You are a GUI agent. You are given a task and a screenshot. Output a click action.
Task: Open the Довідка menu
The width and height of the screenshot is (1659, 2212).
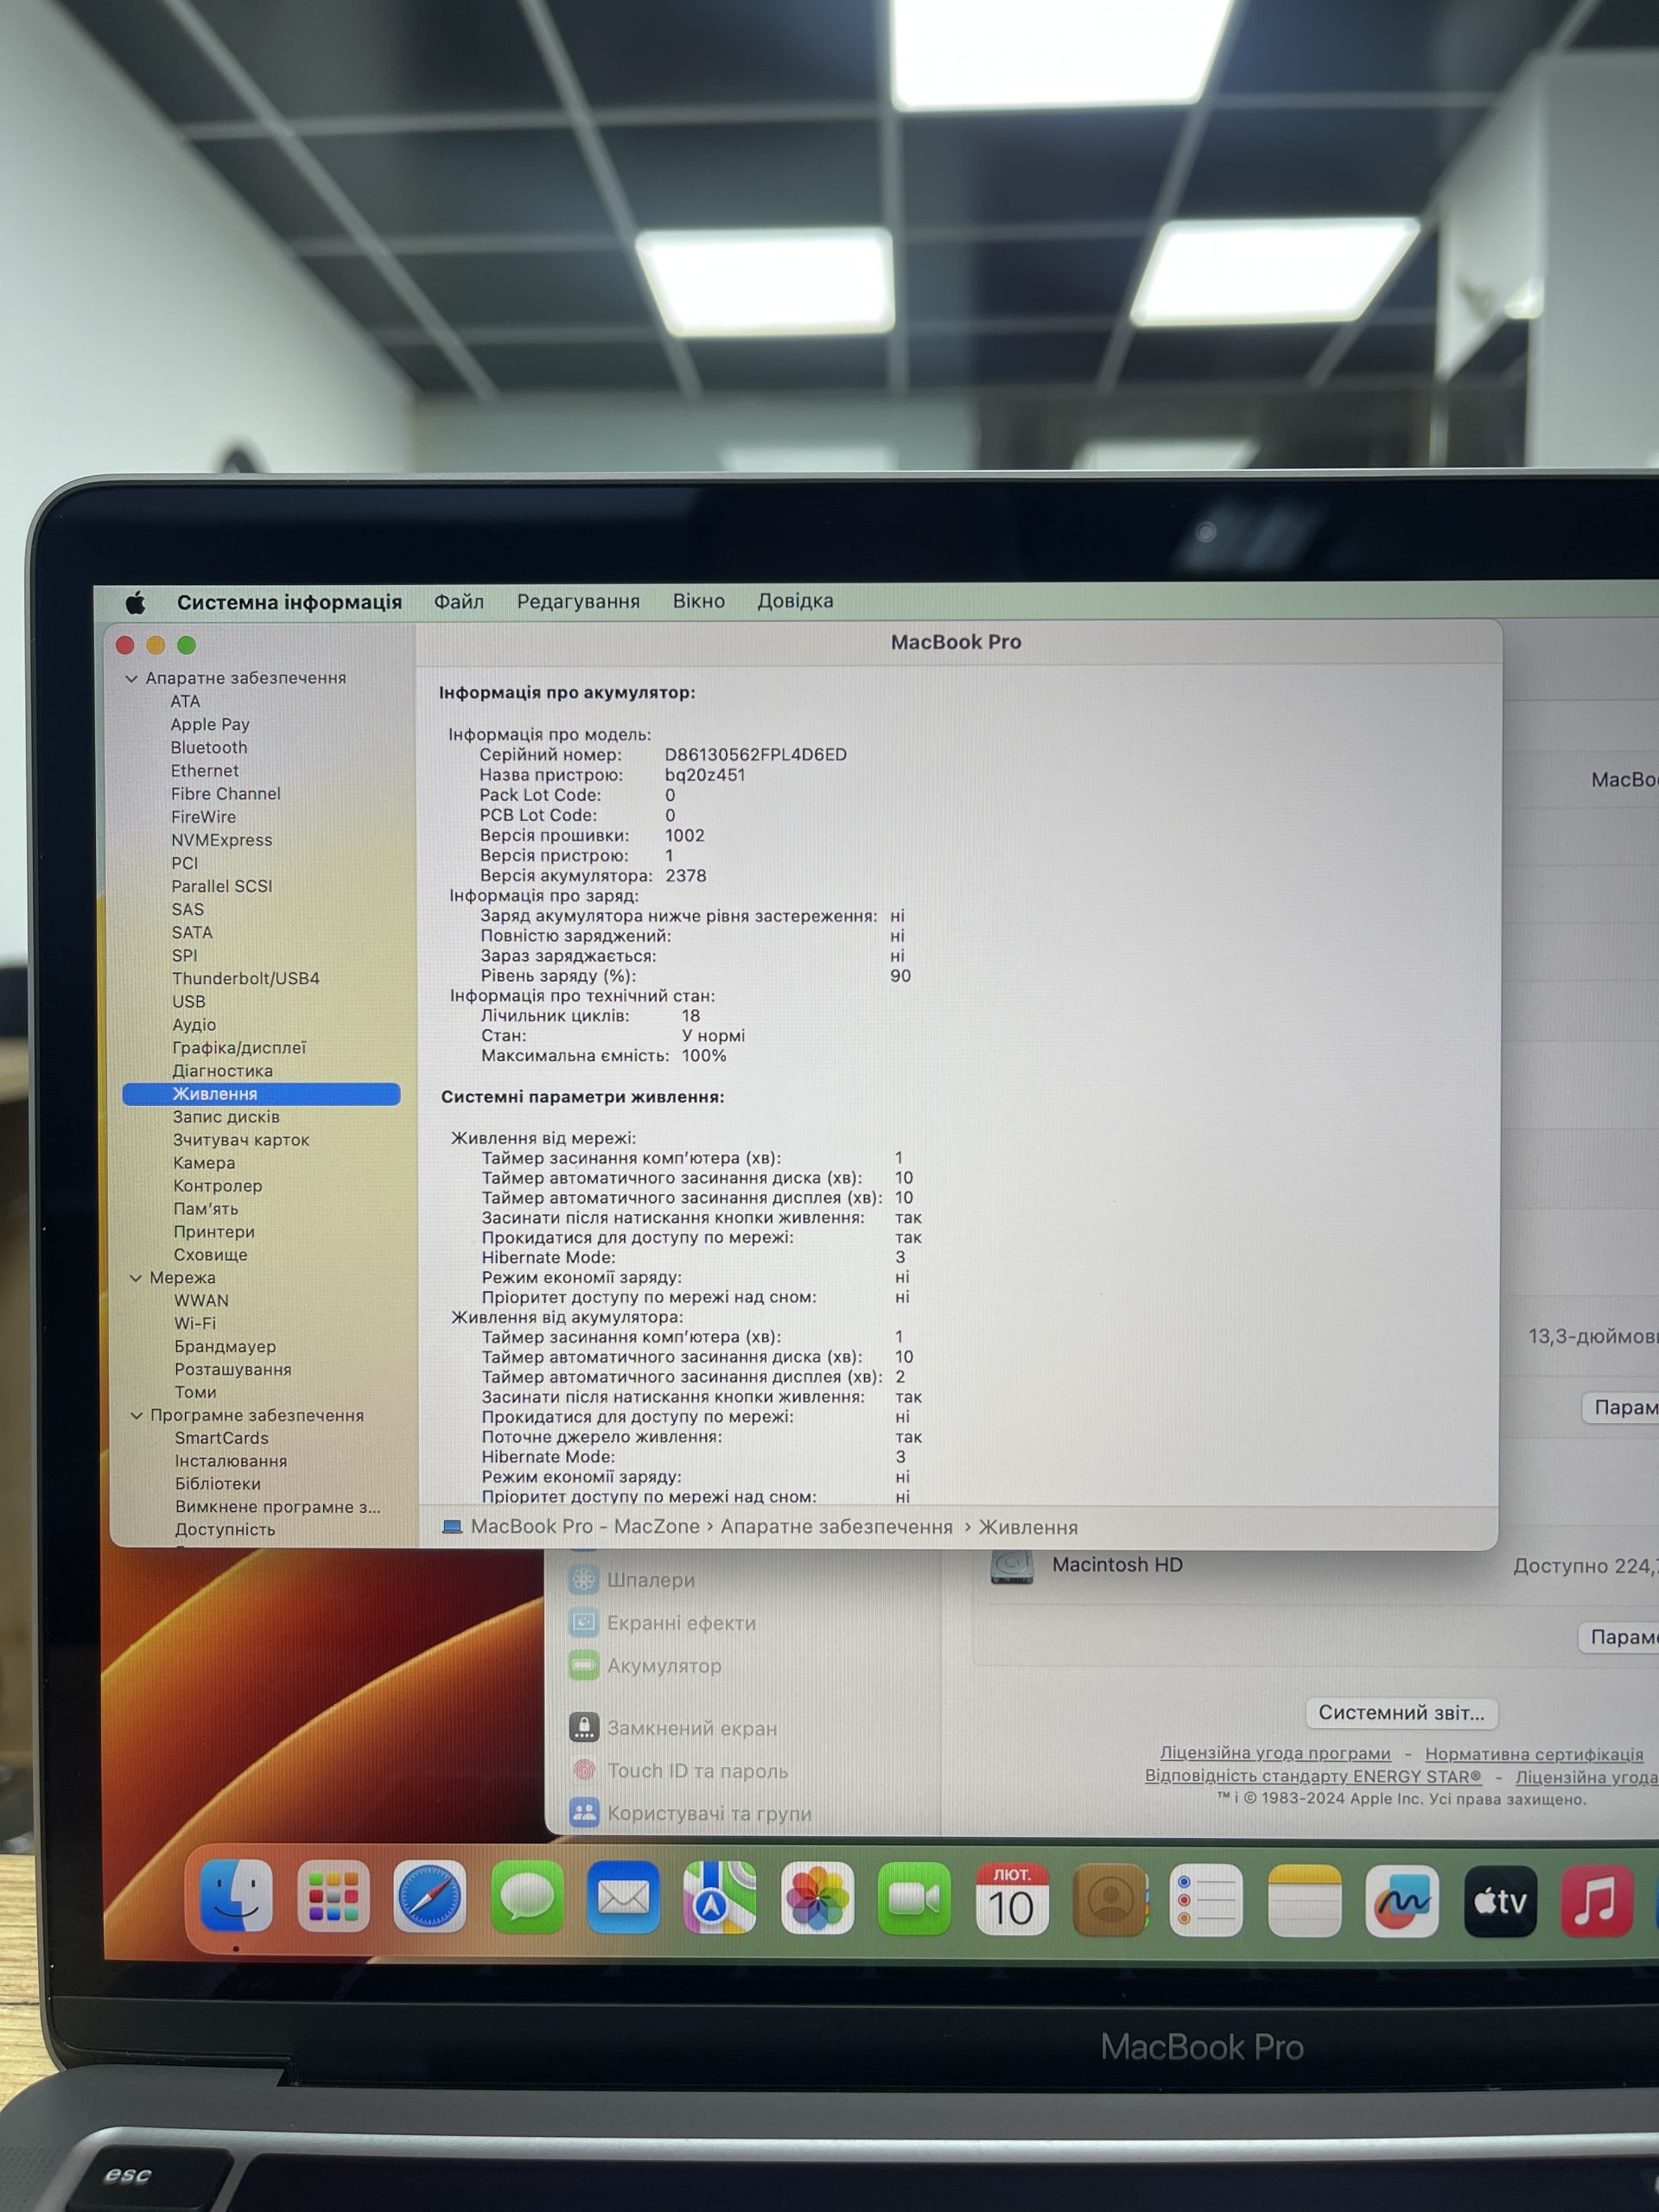[795, 601]
